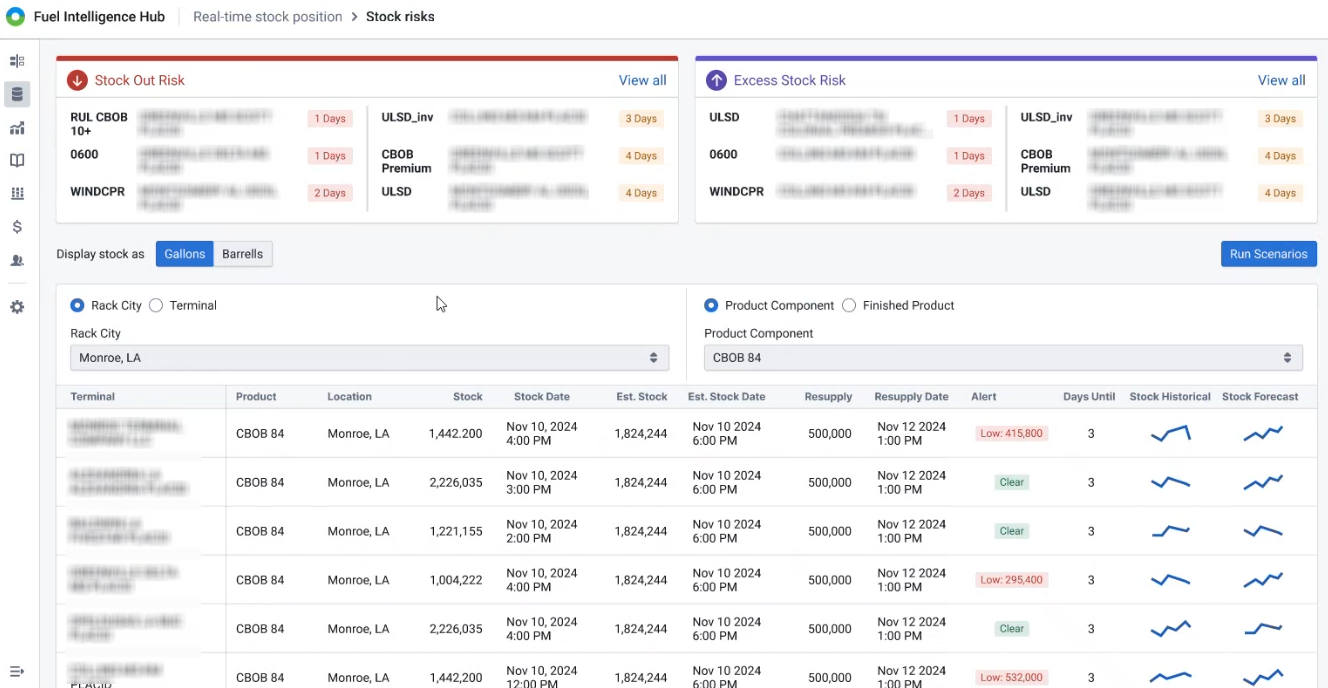Expand the sidebar using bottom menu icon
The width and height of the screenshot is (1328, 688).
[17, 671]
